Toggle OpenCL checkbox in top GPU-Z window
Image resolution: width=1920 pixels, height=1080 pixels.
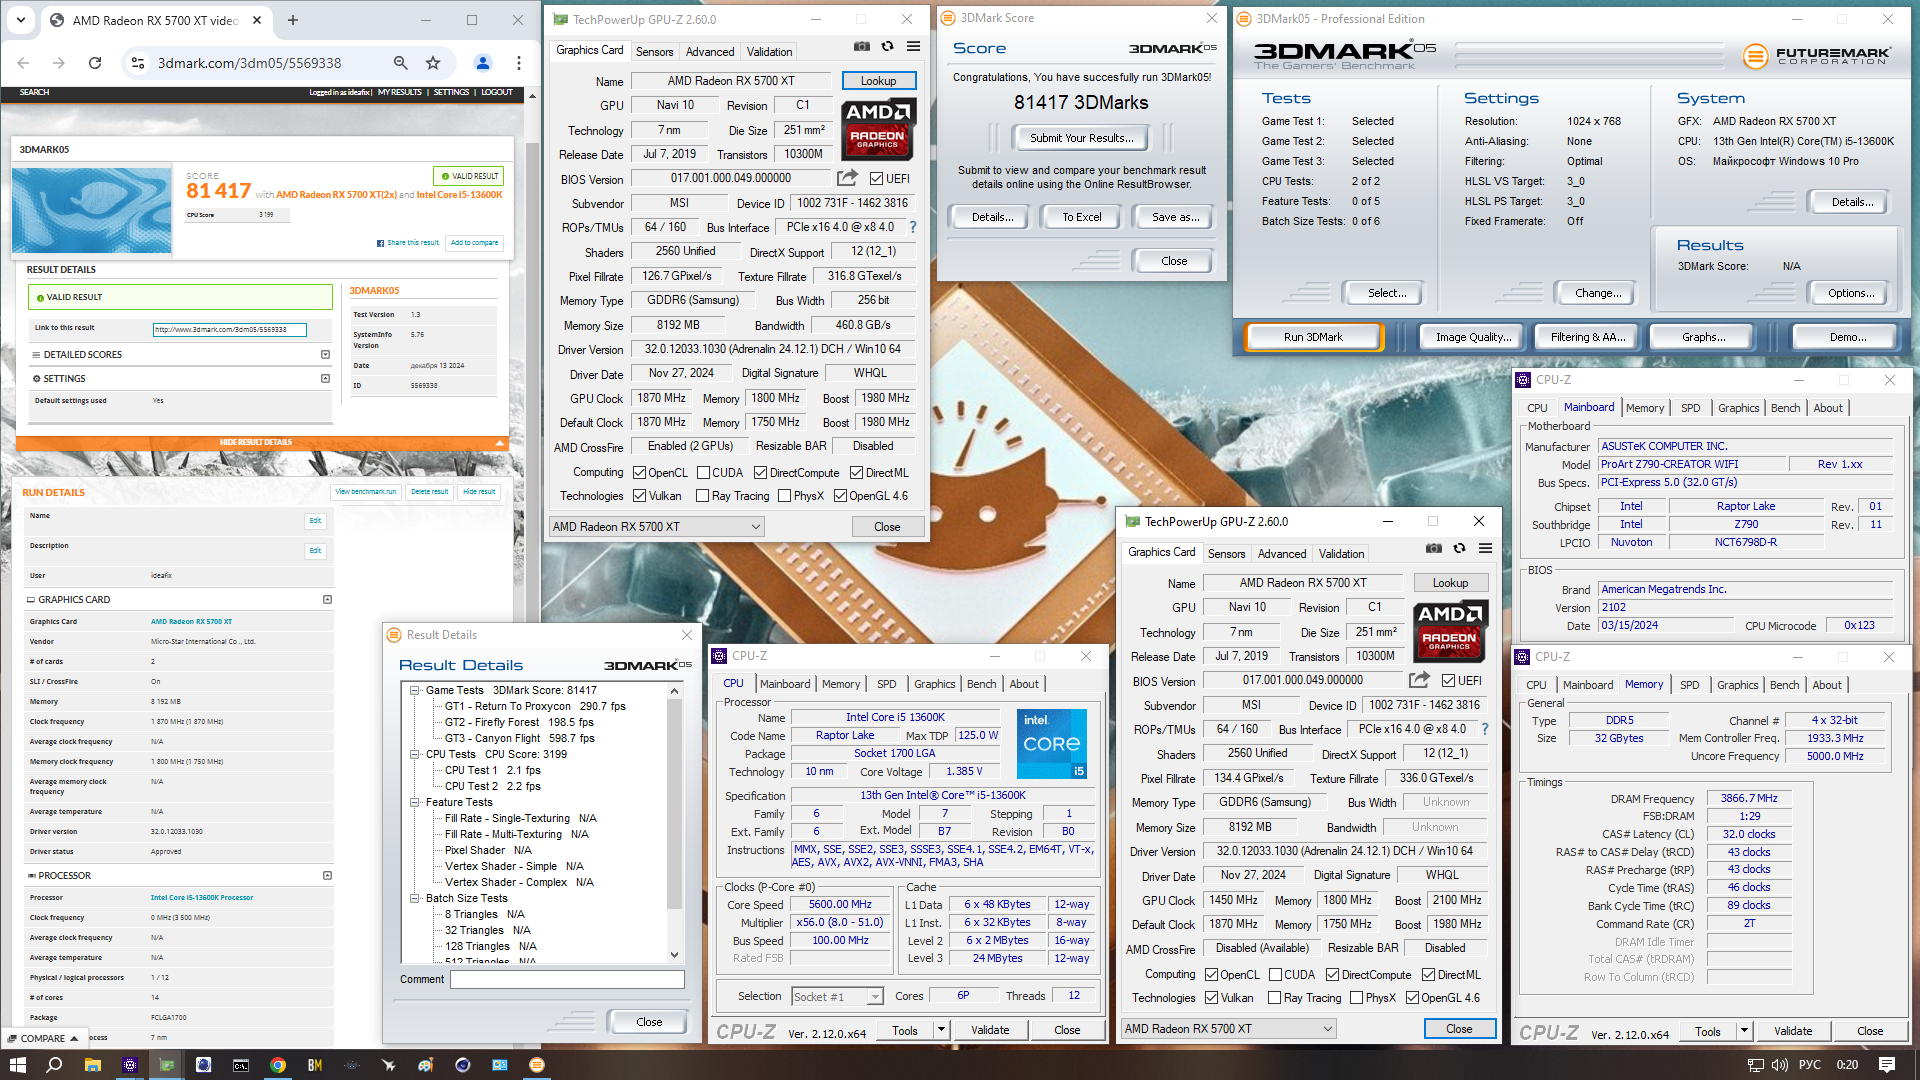[x=640, y=473]
